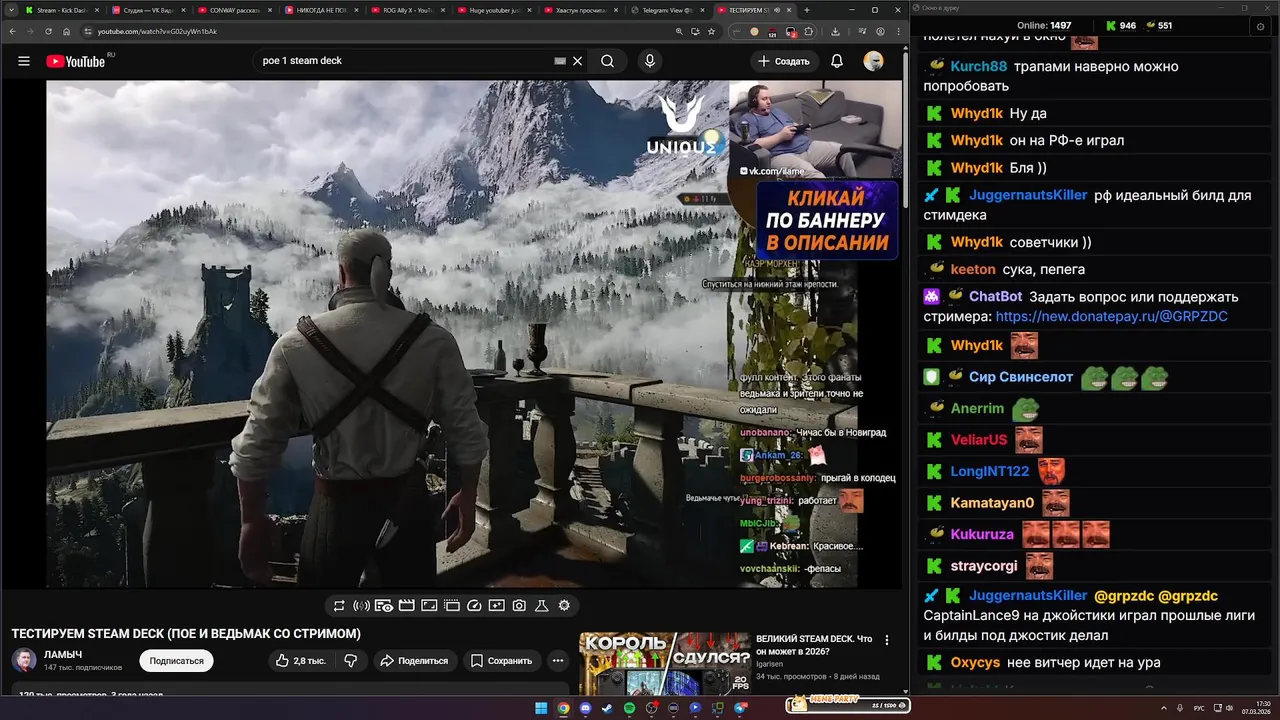The height and width of the screenshot is (720, 1280).
Task: Open more actions three-dot button under the video
Action: [x=558, y=661]
